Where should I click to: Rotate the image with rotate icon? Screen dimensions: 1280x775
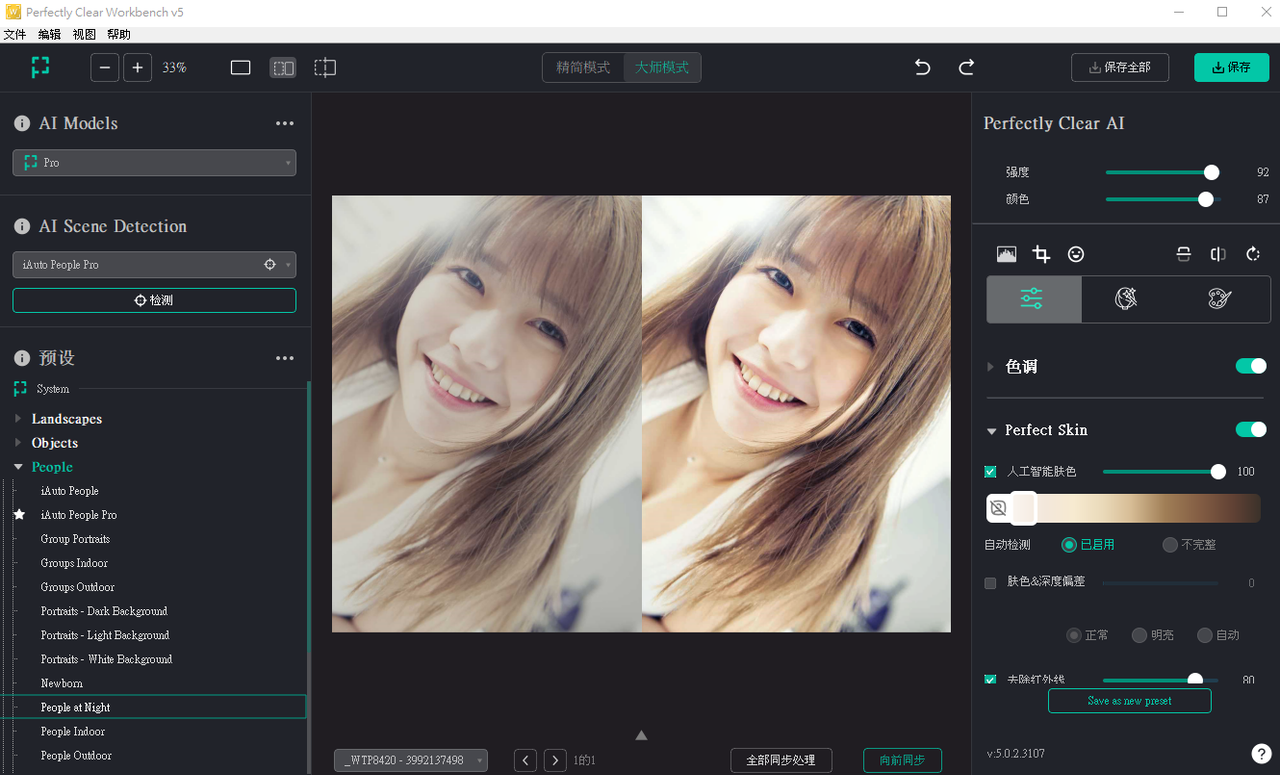pos(1253,254)
